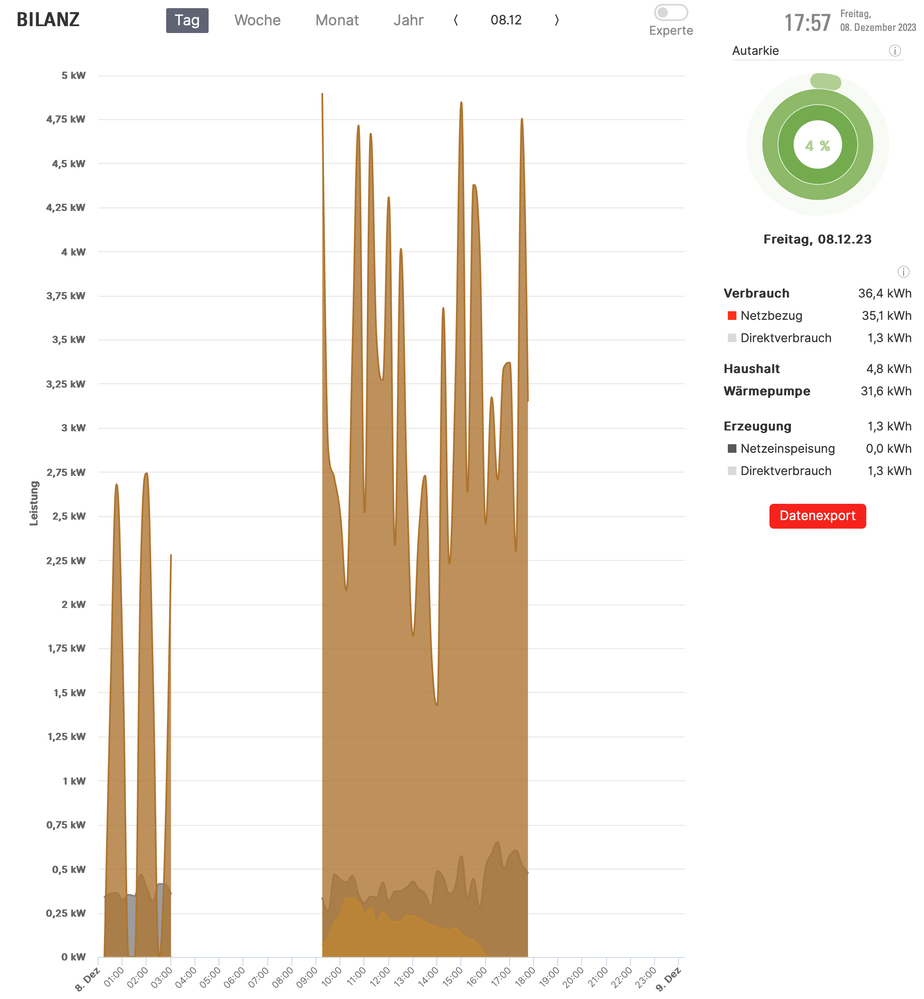The height and width of the screenshot is (999, 924).
Task: Click the Verbrauch 36,4 kWh value
Action: pyautogui.click(x=884, y=294)
